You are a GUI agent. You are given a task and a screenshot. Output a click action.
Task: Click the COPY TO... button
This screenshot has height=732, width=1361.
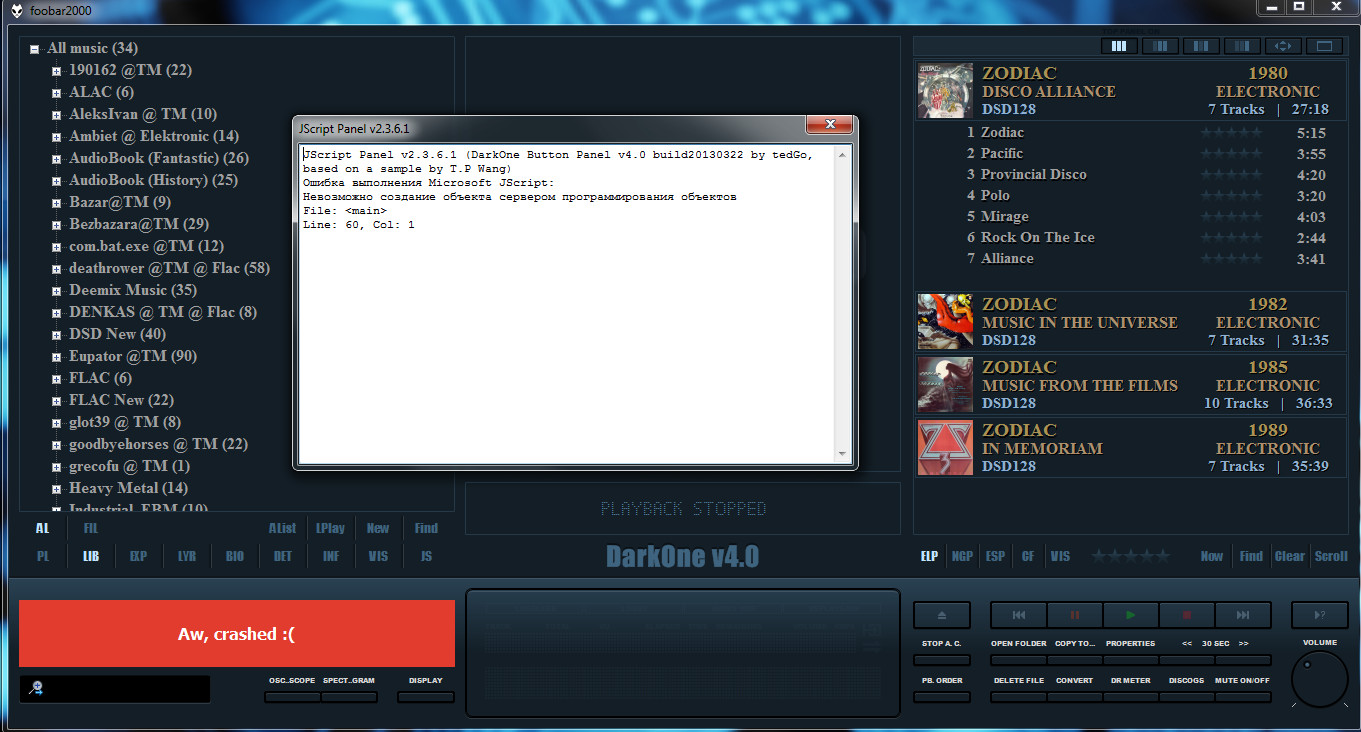[1075, 660]
